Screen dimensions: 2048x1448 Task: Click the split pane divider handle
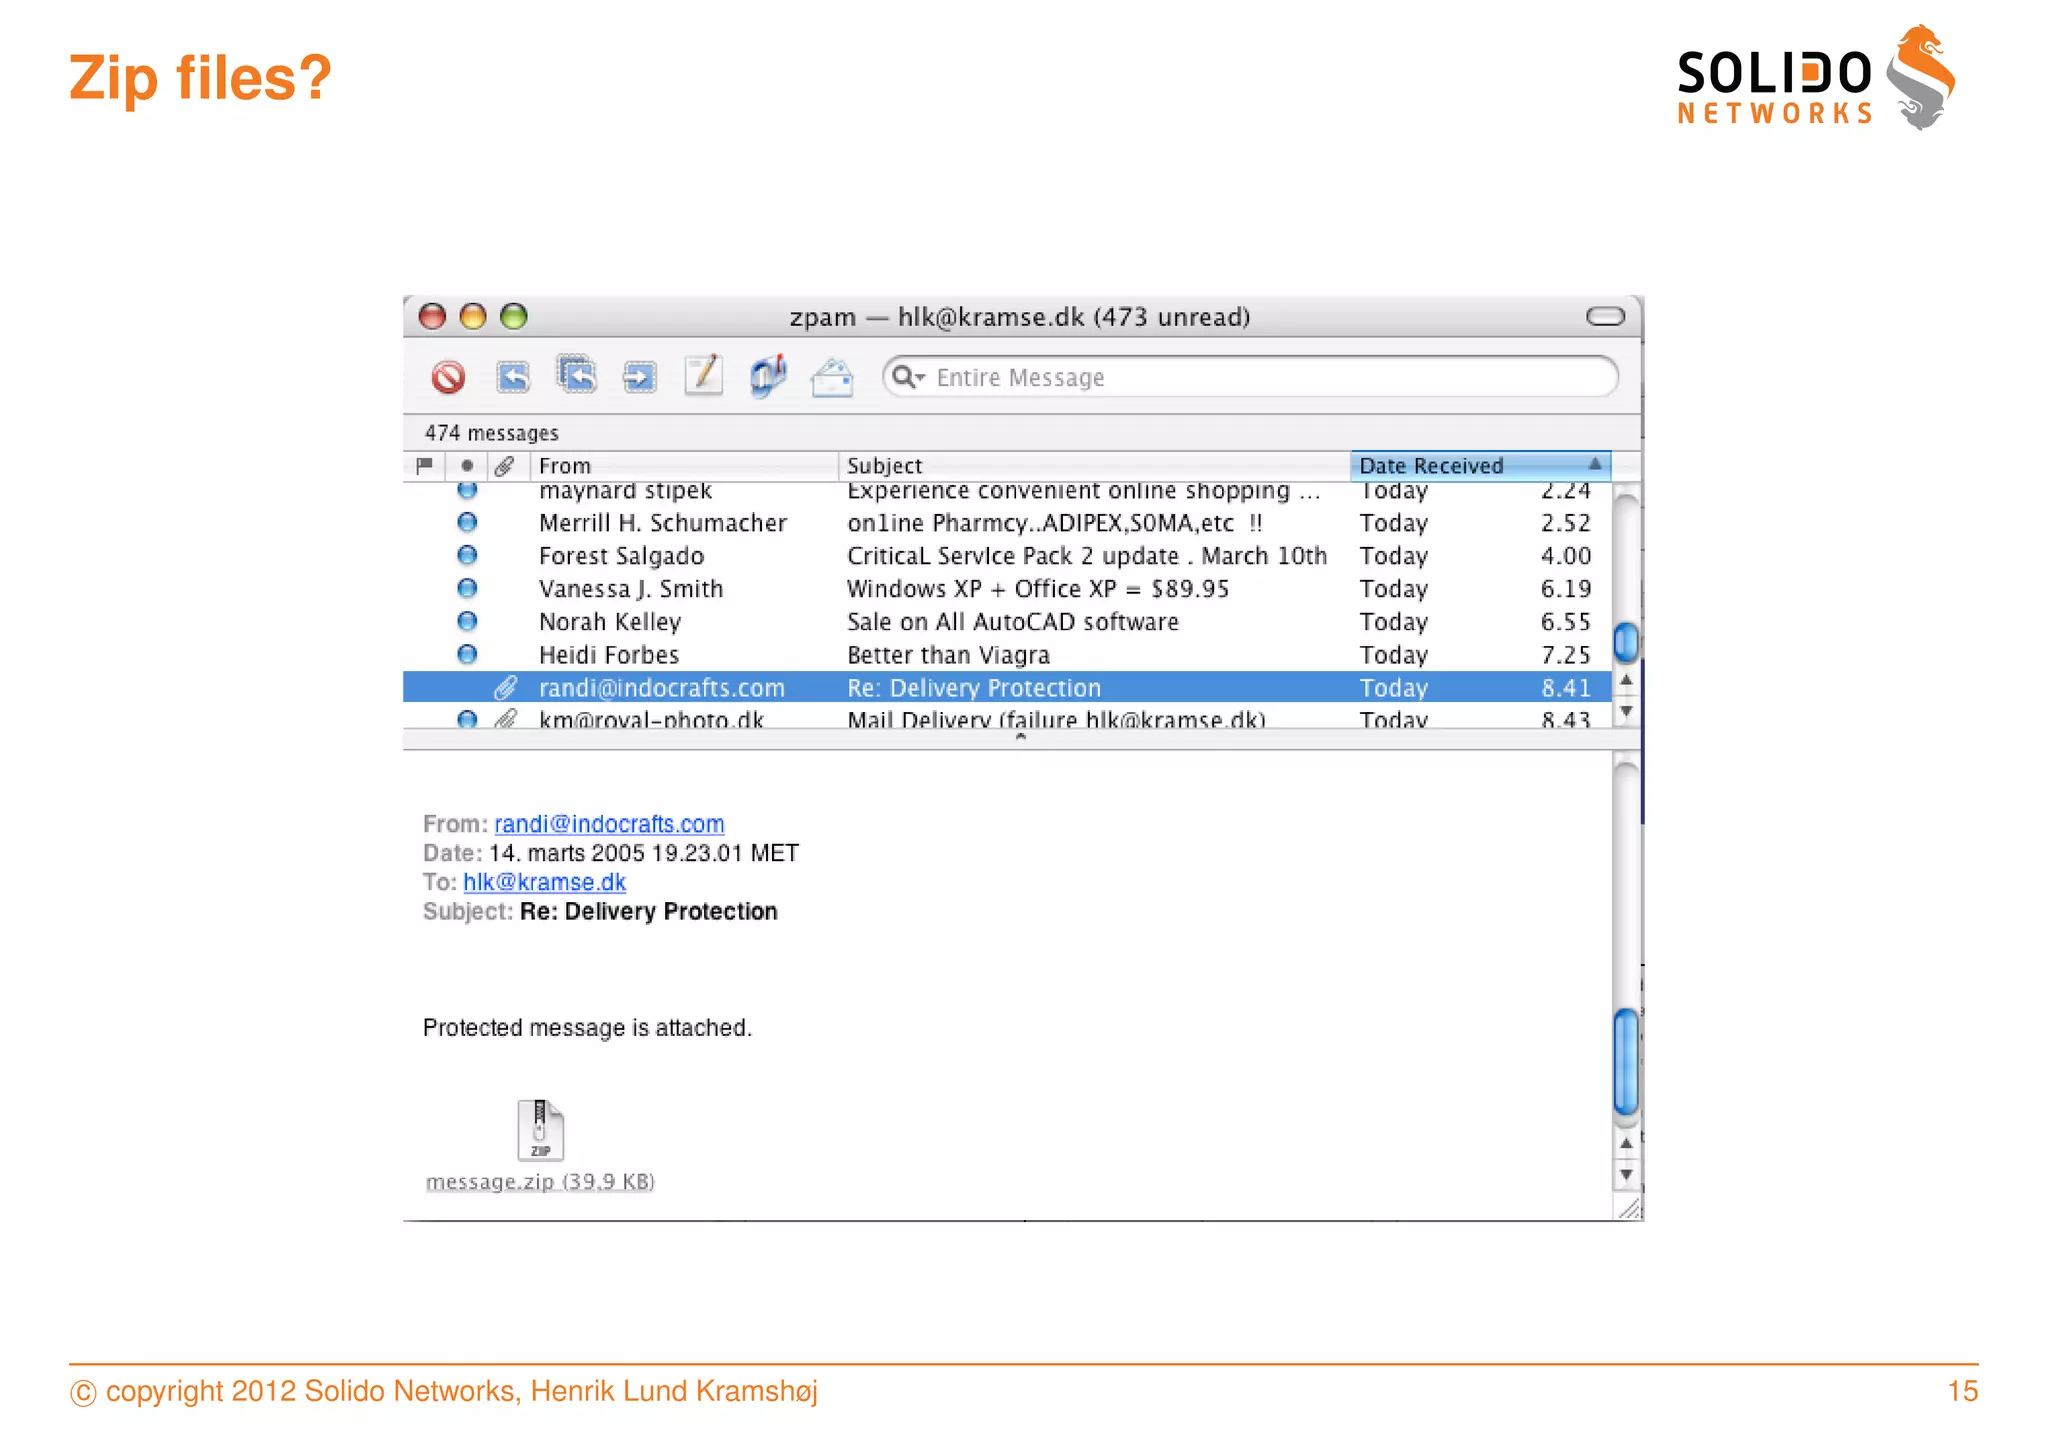(1020, 738)
